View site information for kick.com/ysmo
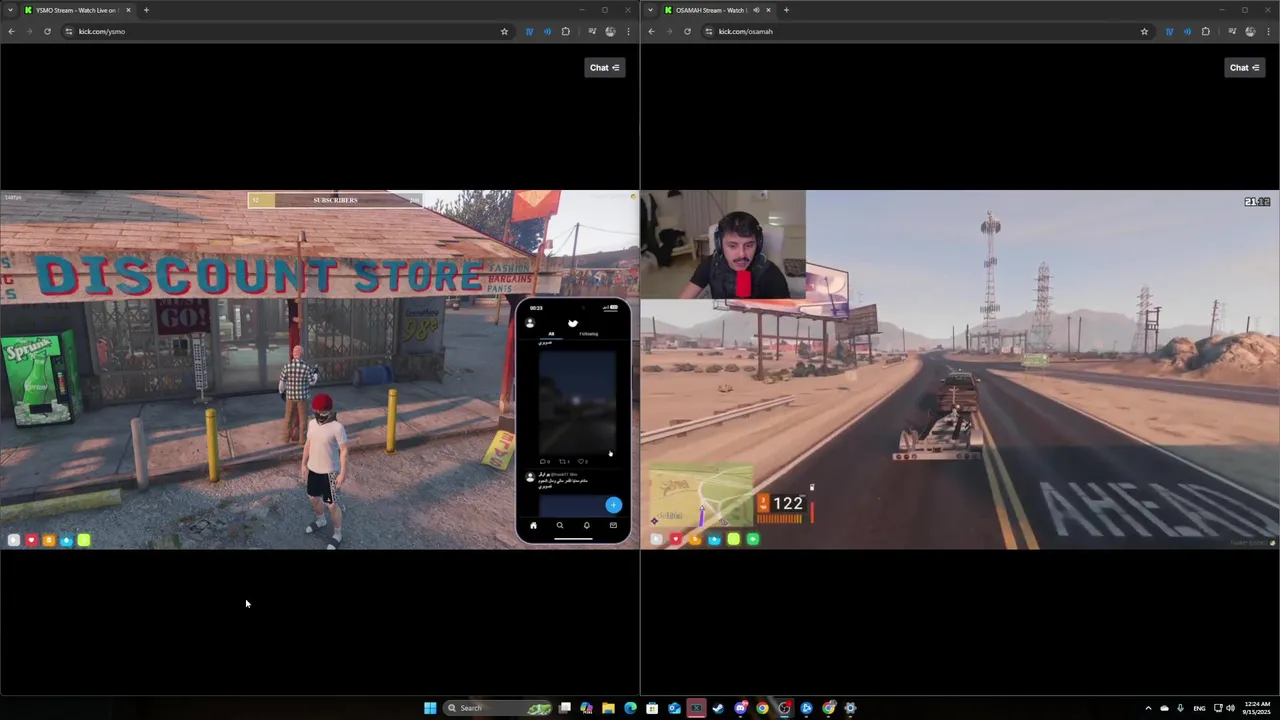 click(x=68, y=31)
